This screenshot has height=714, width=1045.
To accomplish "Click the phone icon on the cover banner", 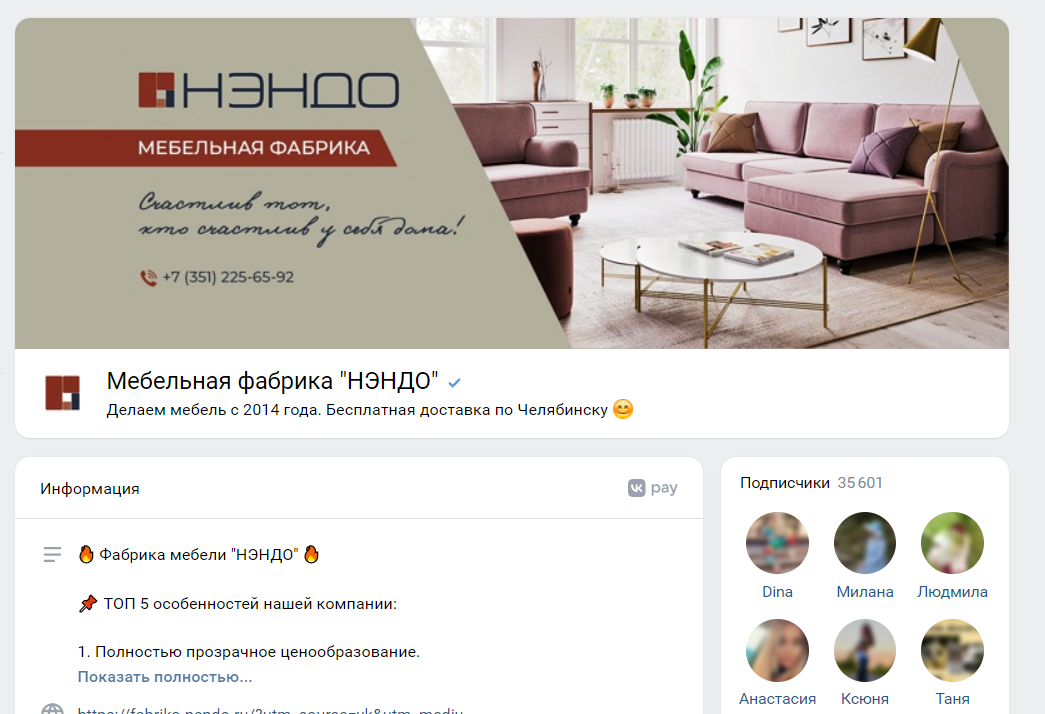I will click(x=148, y=277).
